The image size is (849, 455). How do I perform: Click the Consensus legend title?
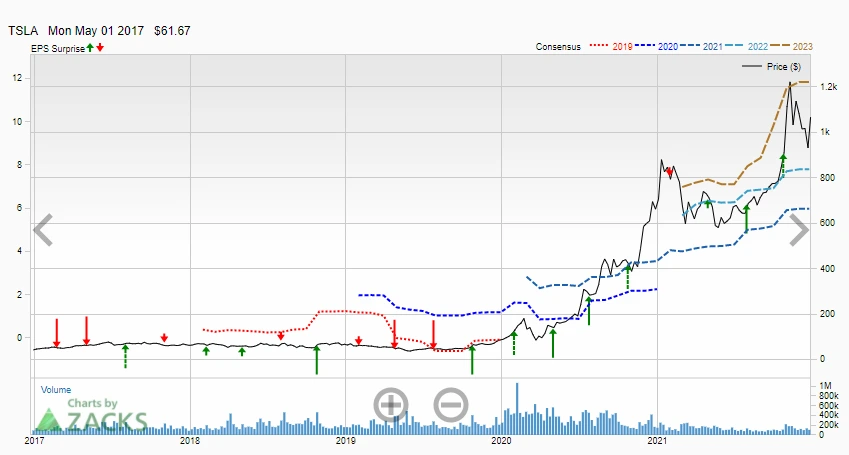pyautogui.click(x=558, y=47)
